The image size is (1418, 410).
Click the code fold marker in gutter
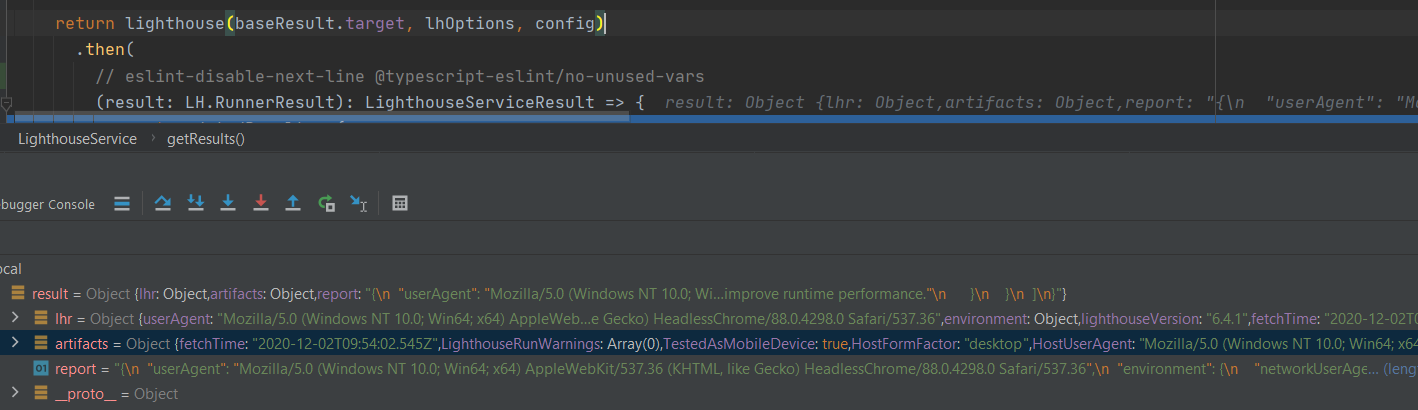click(6, 103)
